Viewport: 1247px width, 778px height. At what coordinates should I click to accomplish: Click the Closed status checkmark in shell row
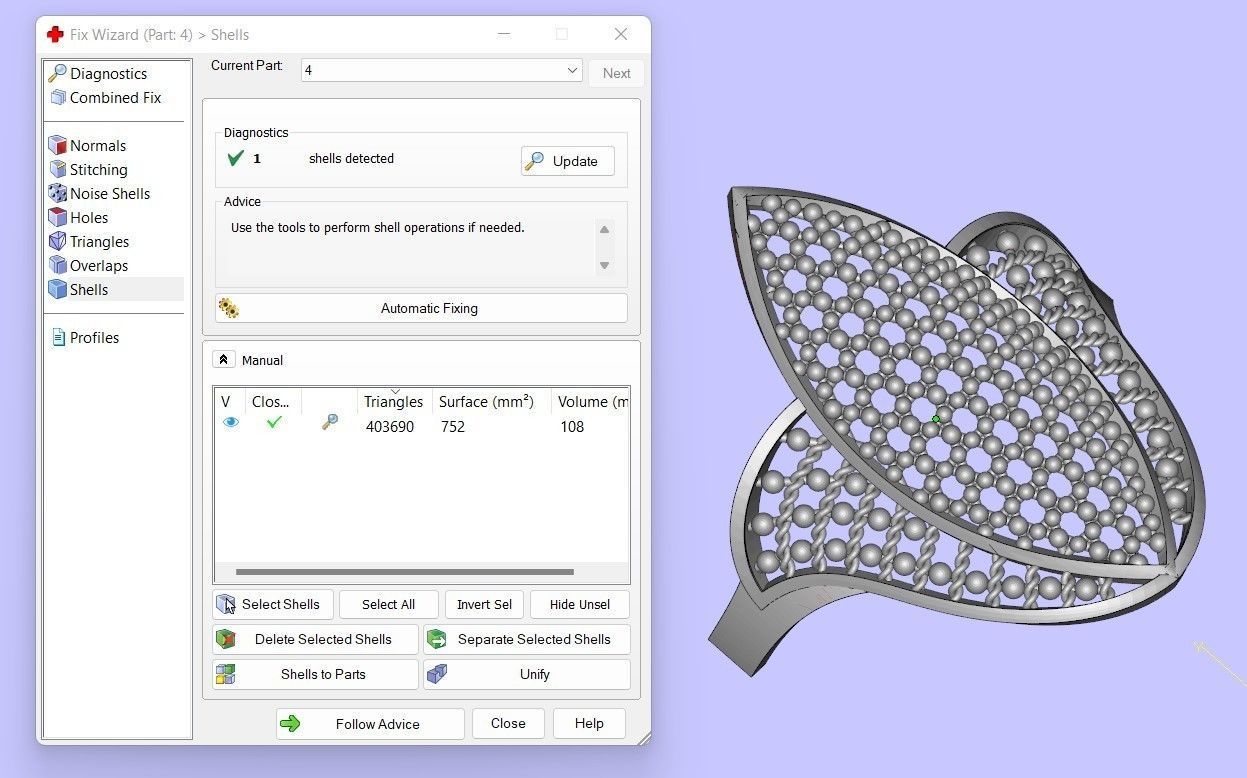click(274, 422)
